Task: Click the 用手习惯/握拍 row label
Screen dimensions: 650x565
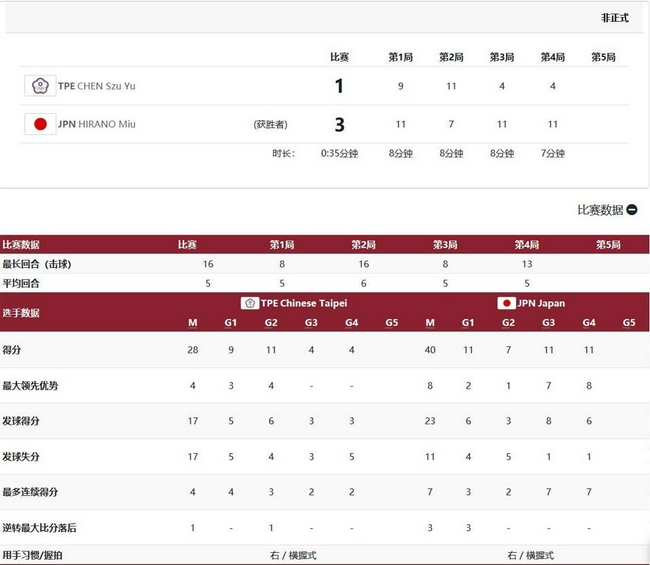Action: pos(32,555)
